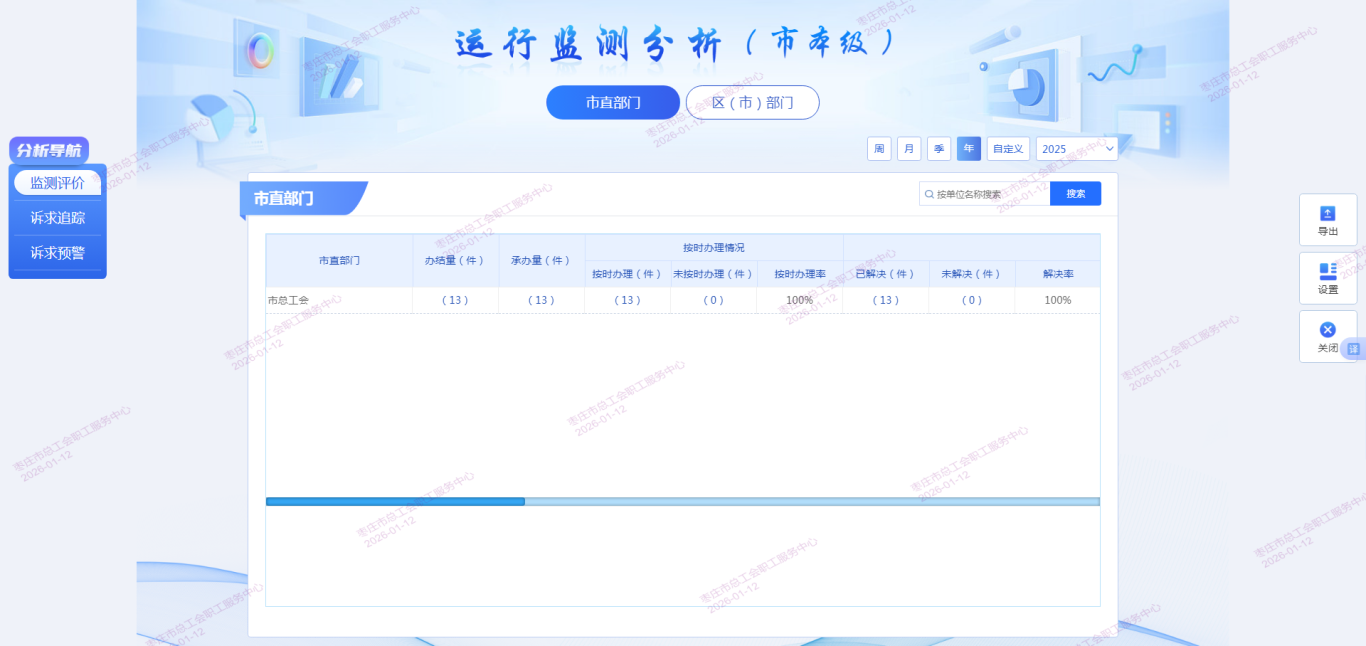This screenshot has width=1366, height=646.
Task: Click the 办结量 value (13) for 市总工会
Action: (x=455, y=300)
